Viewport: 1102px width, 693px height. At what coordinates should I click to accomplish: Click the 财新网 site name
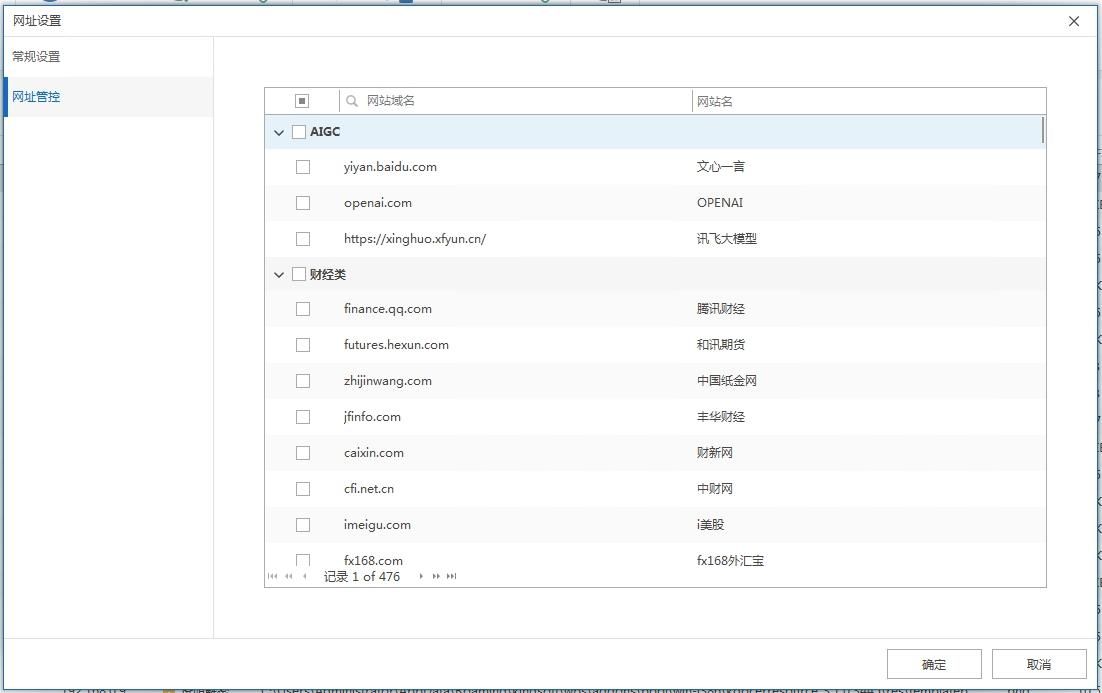pos(715,453)
